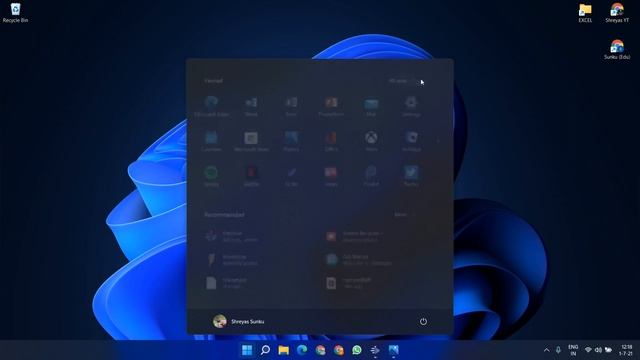Open Search from the taskbar
The image size is (640, 360).
tap(265, 350)
